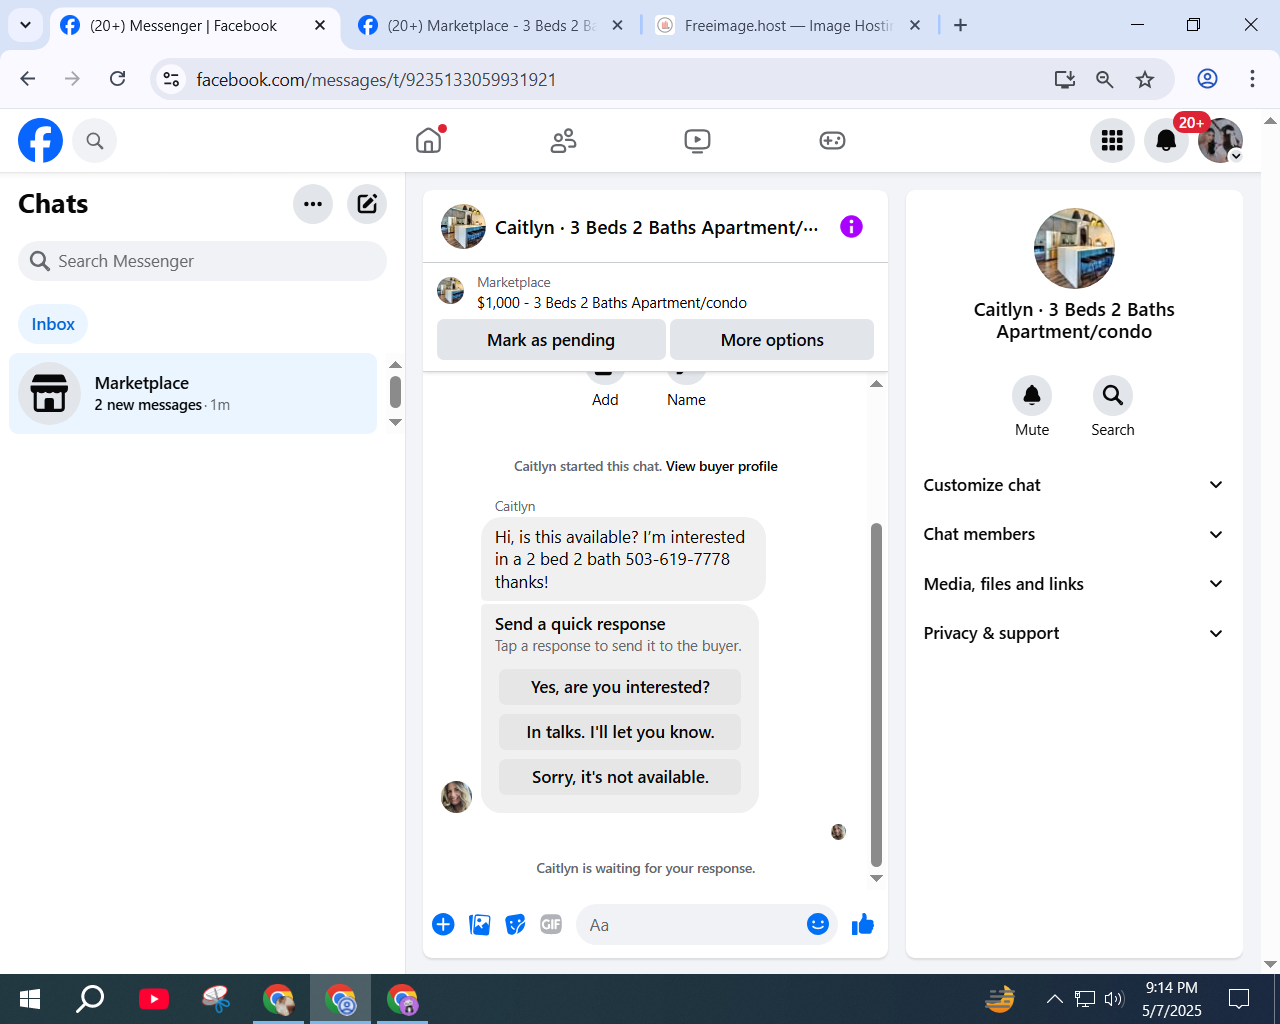Open the Gaming icon in top navigation
Viewport: 1280px width, 1024px height.
point(832,141)
